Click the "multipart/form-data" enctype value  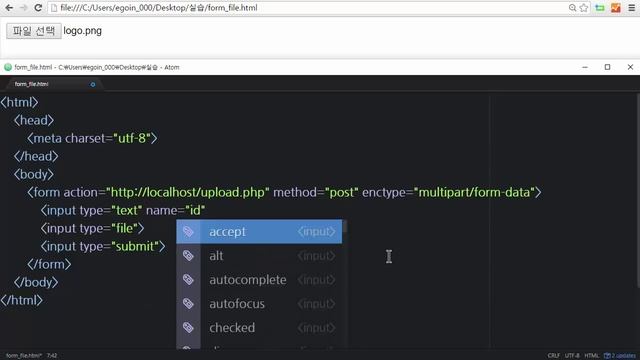[x=474, y=192]
